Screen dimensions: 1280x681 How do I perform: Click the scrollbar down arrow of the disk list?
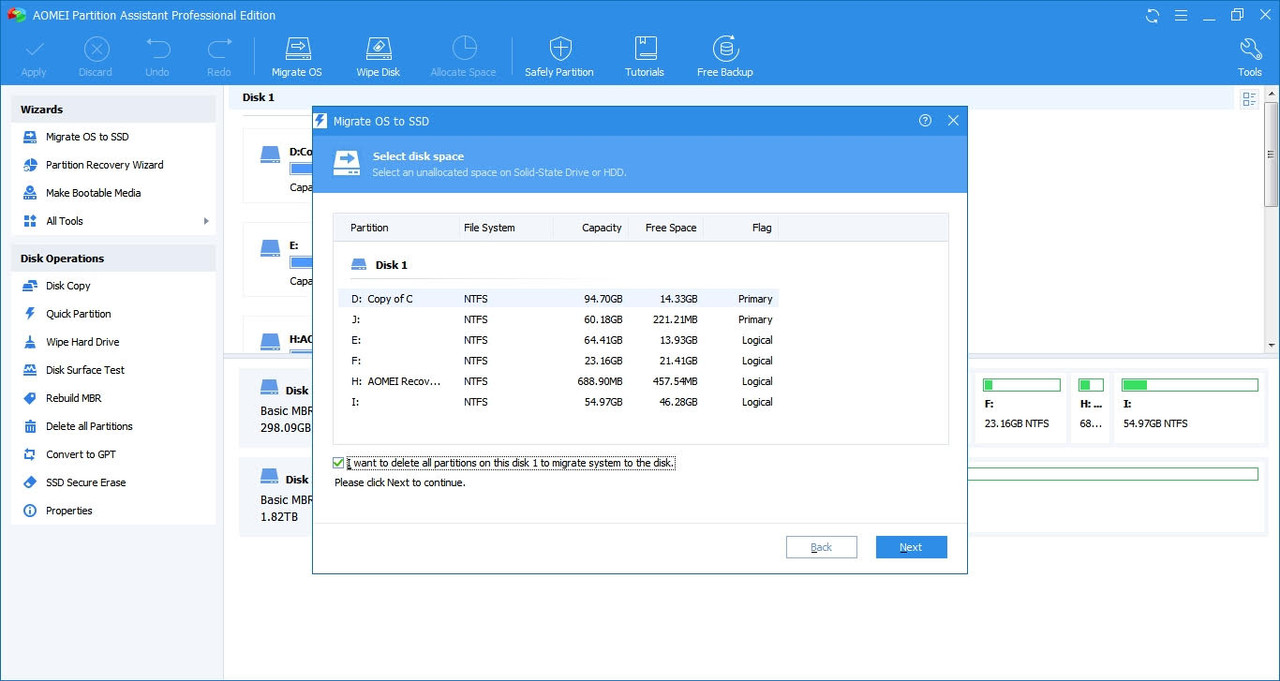(1271, 345)
